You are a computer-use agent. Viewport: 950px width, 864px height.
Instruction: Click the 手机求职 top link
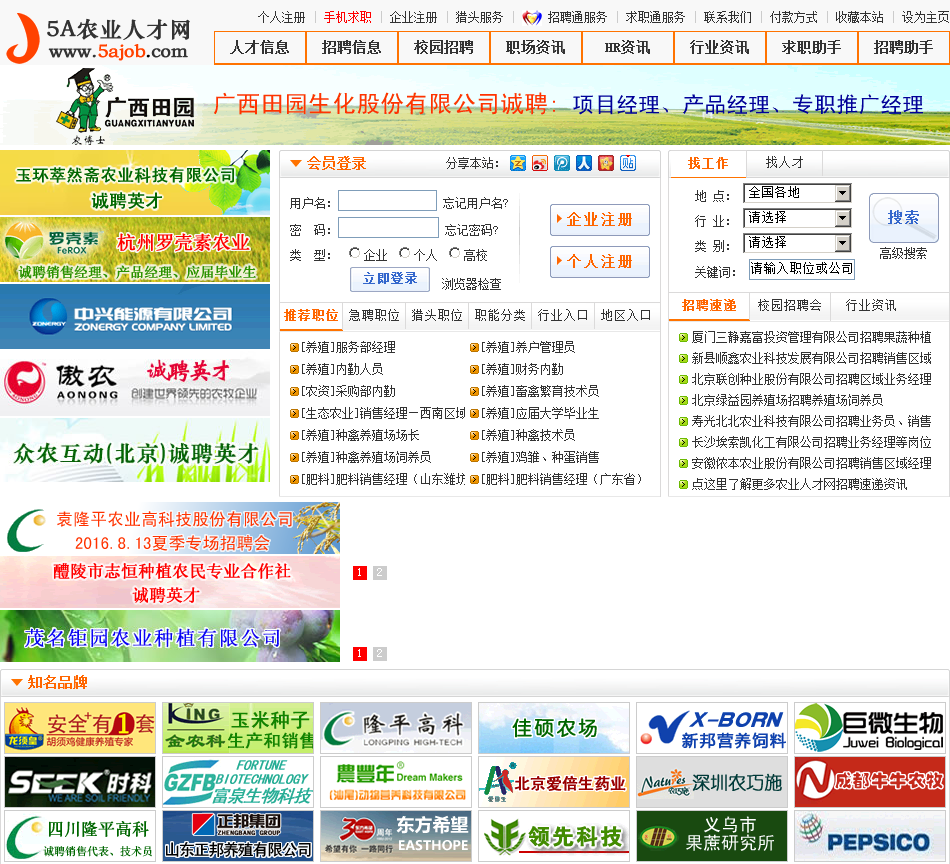tap(347, 18)
